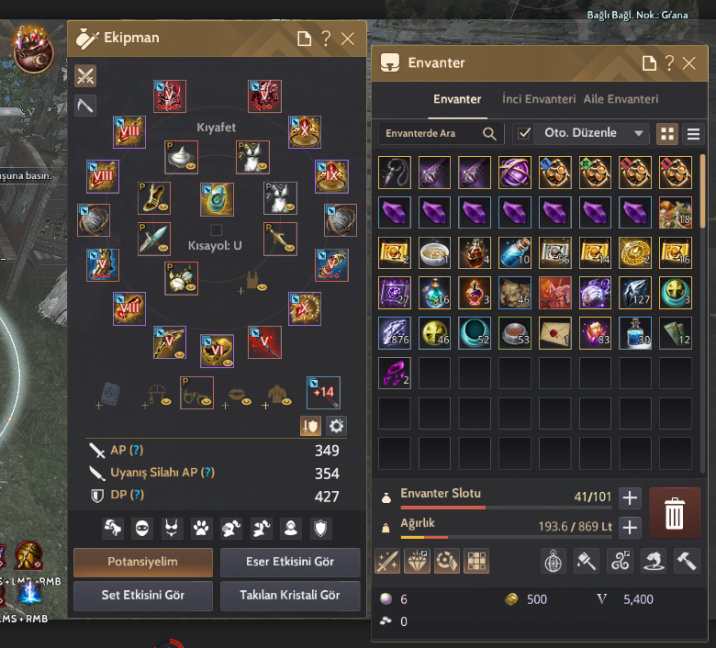
Task: Switch inventory to list view icon
Action: [693, 134]
